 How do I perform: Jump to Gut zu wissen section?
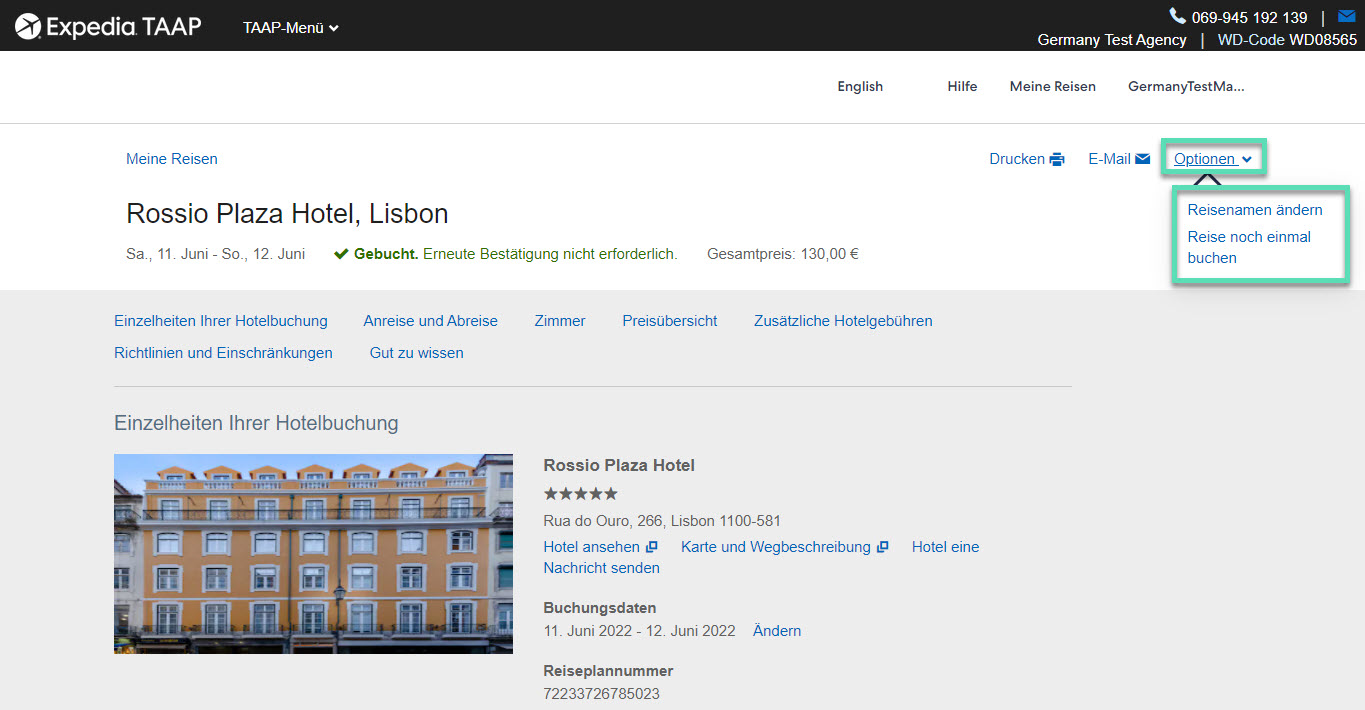point(416,353)
